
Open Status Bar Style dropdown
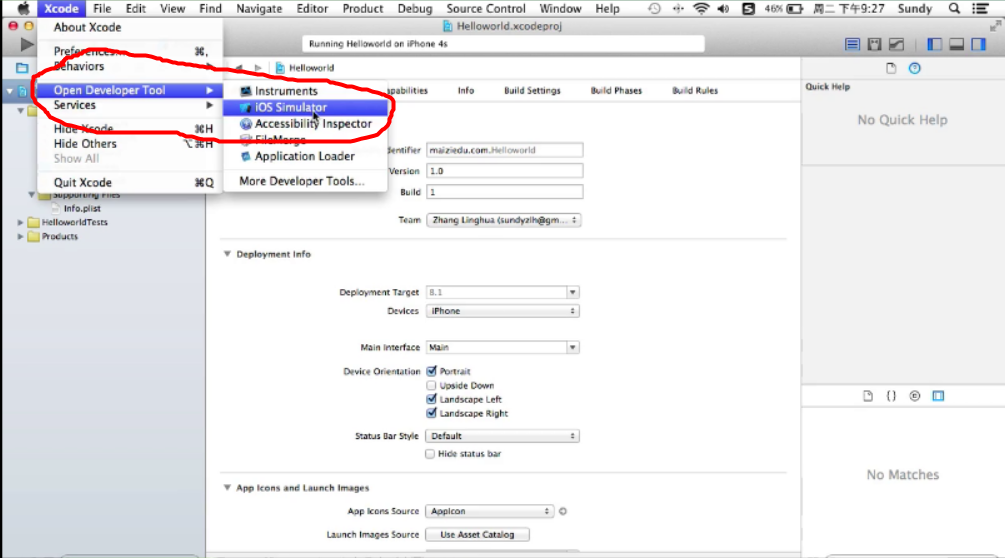pos(502,436)
